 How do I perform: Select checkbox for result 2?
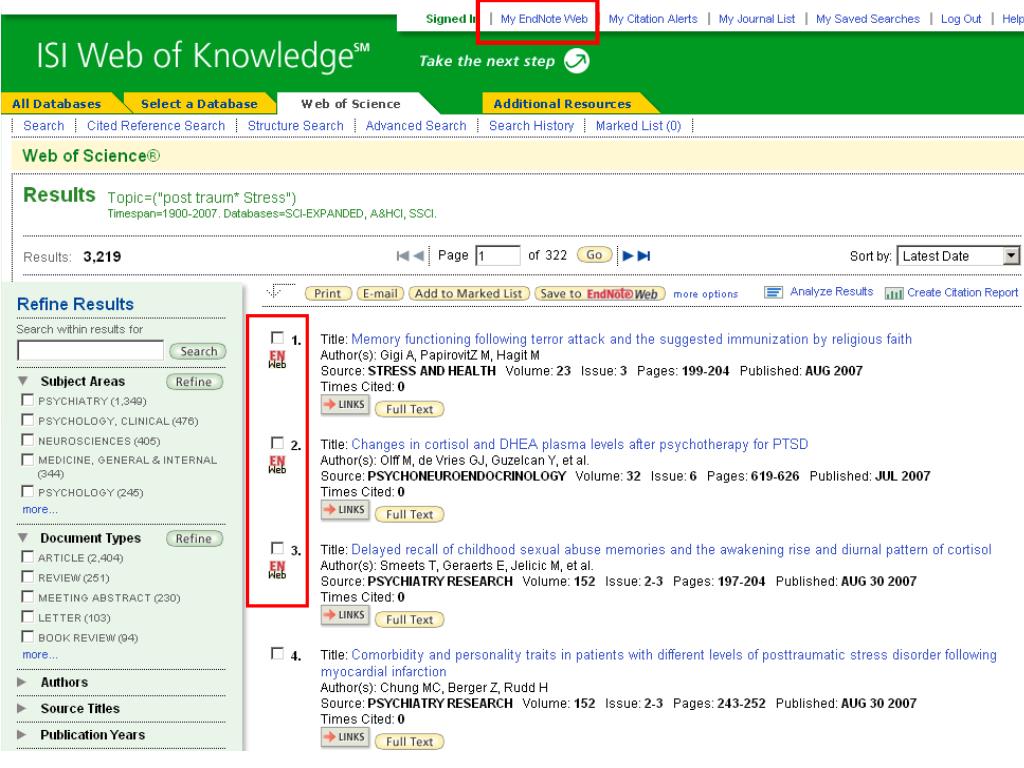point(278,443)
